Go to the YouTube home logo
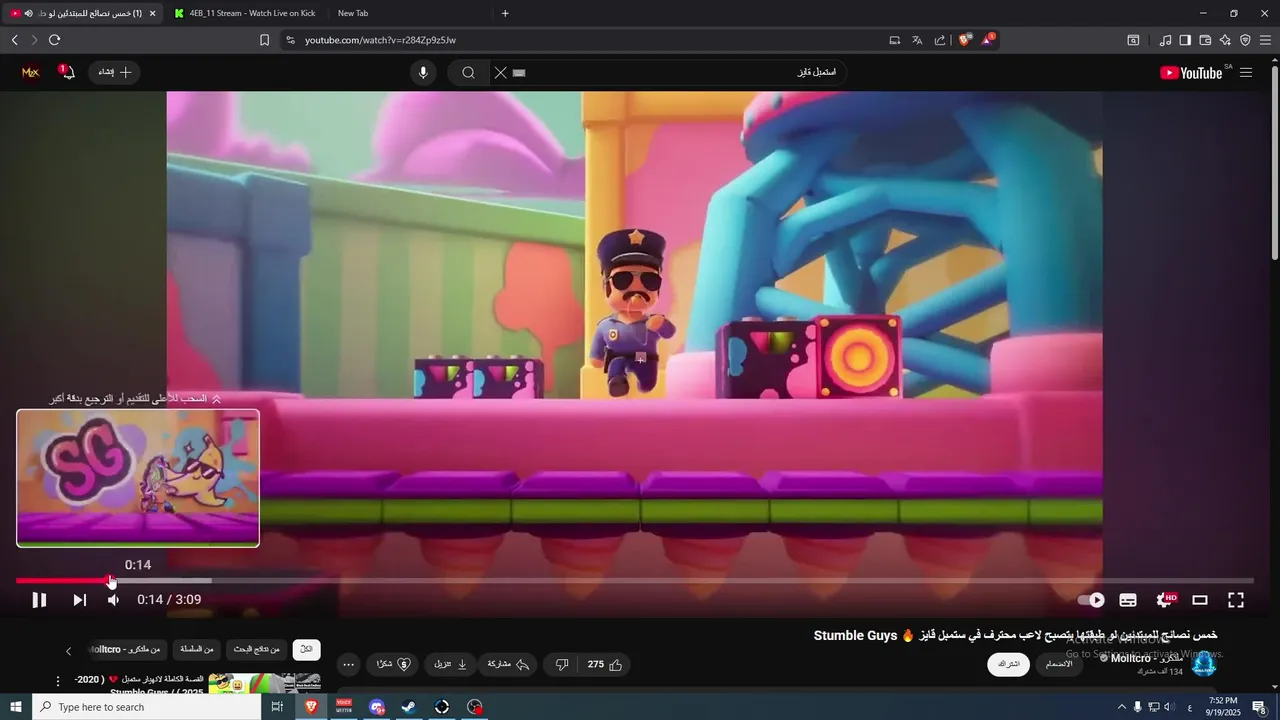This screenshot has width=1280, height=720. click(x=1191, y=72)
